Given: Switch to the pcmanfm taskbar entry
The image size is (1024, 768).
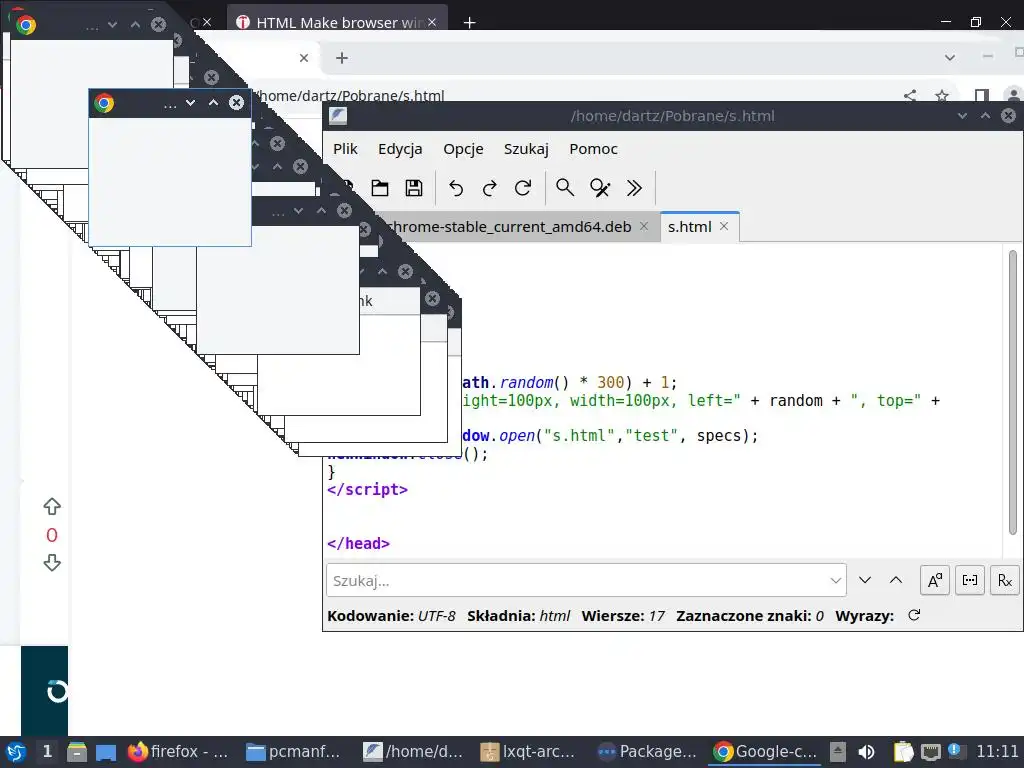Looking at the screenshot, I should click(293, 752).
